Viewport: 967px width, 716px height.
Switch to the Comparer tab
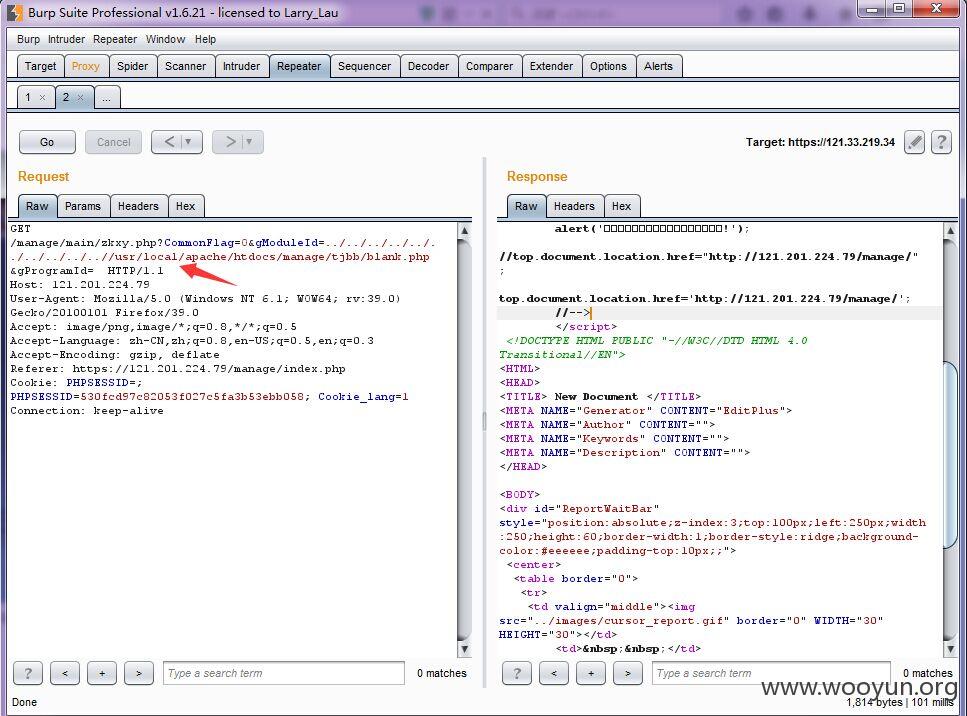pos(490,66)
